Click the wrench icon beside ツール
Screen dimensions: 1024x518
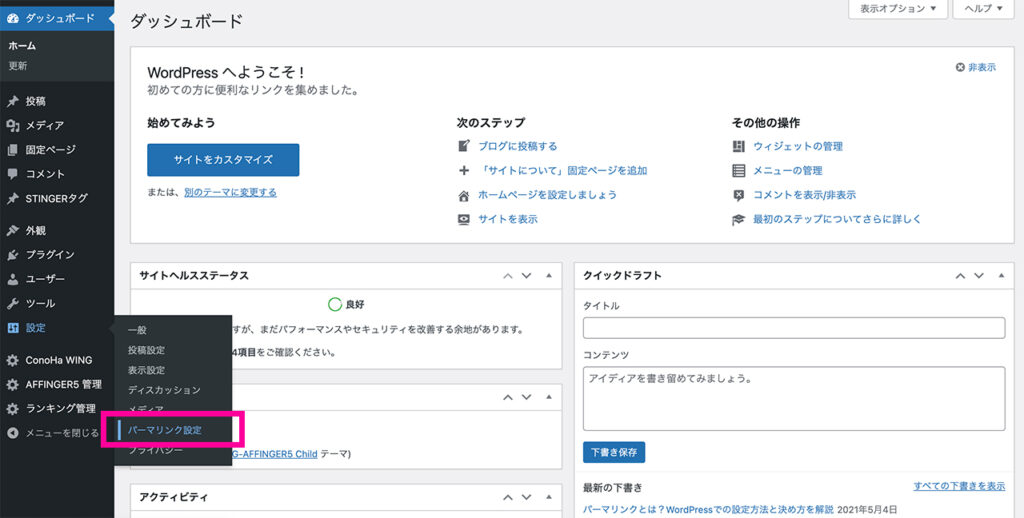tap(12, 304)
